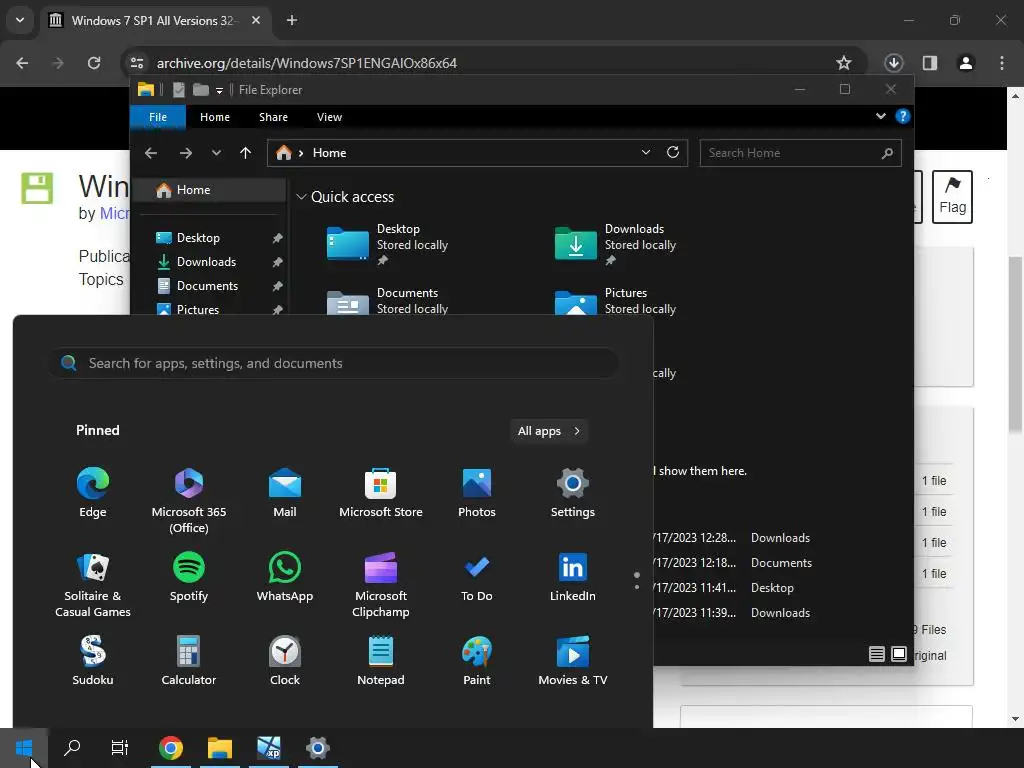Click the All apps button
This screenshot has height=768, width=1024.
coord(549,431)
